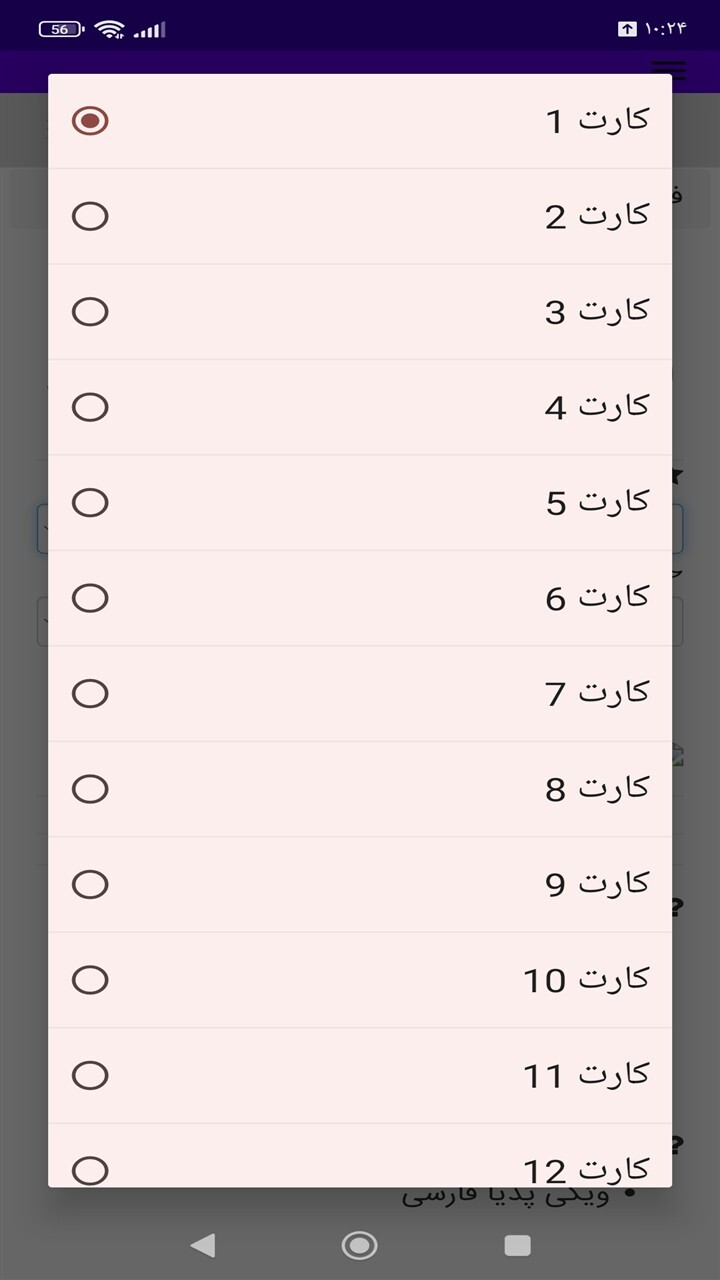Screen dimensions: 720x1280
Task: Tap the battery indicator showing 56
Action: 62,29
